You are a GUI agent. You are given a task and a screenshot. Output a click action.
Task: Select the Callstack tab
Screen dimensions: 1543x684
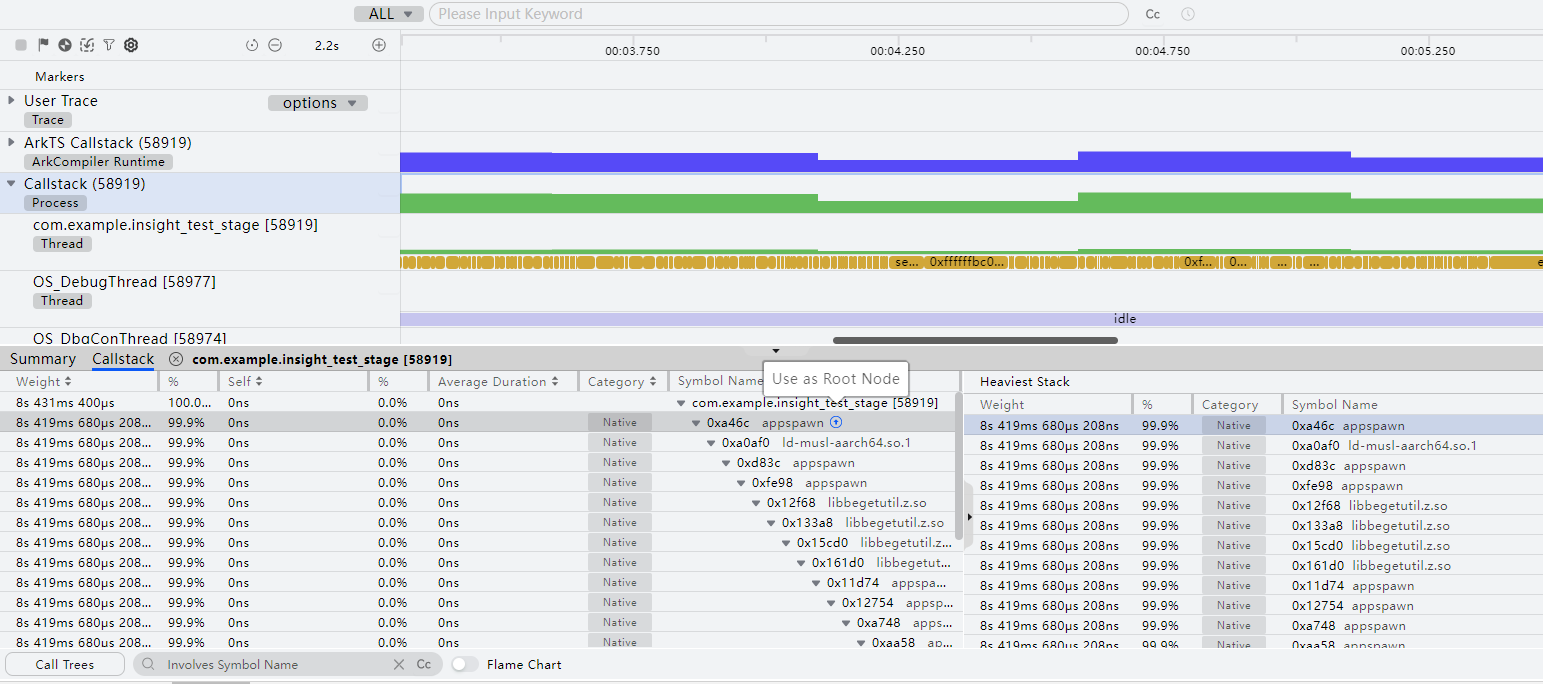coord(123,359)
